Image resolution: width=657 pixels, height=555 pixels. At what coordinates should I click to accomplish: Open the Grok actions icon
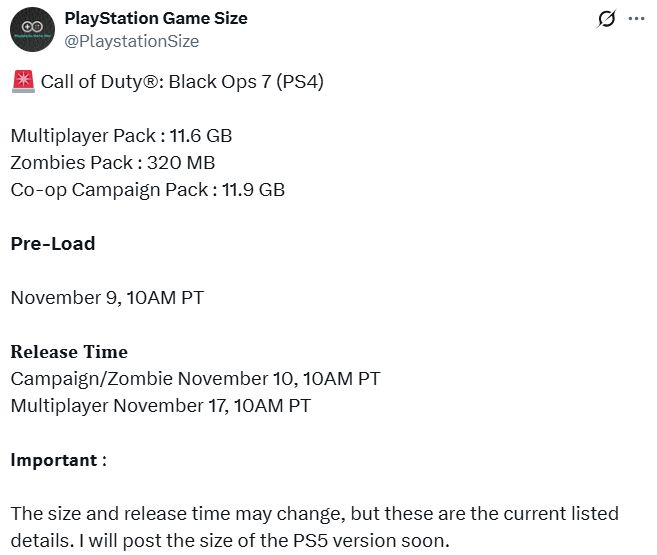[605, 19]
